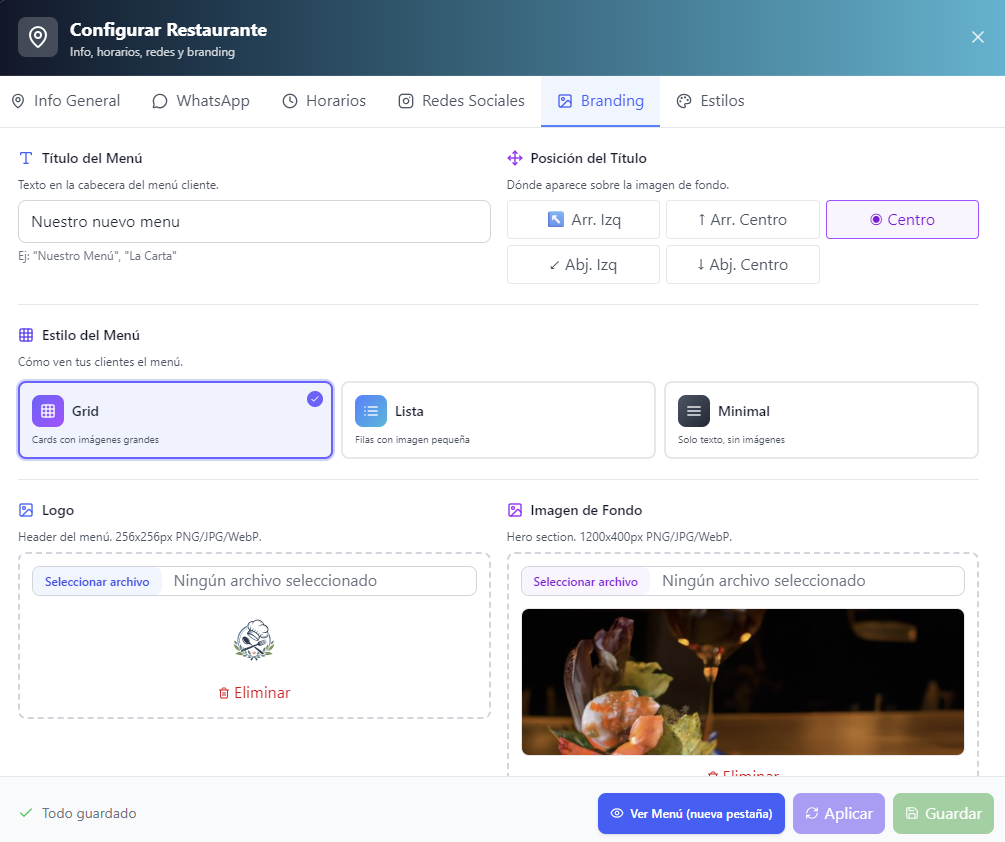Click the "T" icon beside Título del Menú
The image size is (1005, 842).
tap(26, 157)
